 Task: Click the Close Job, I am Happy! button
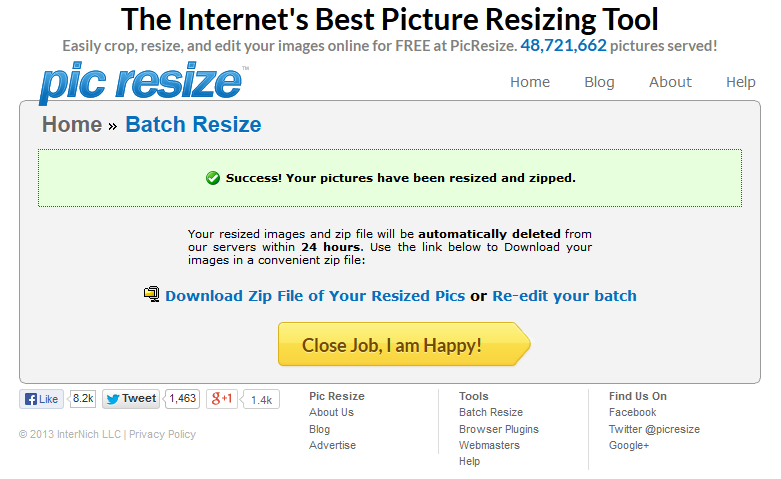pyautogui.click(x=404, y=344)
